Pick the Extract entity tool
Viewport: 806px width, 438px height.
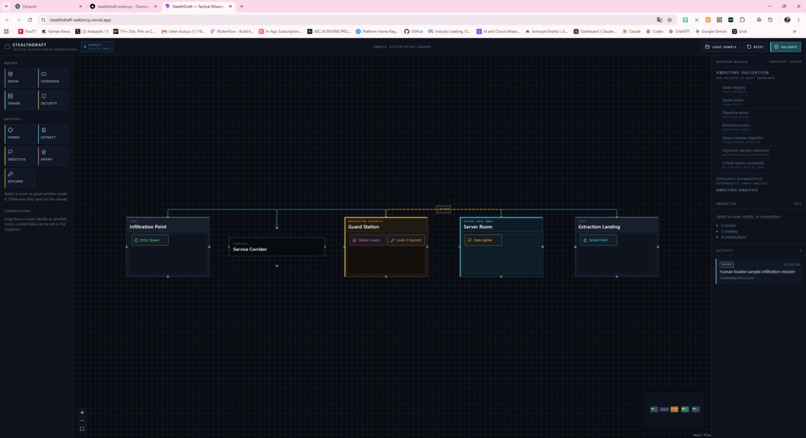click(53, 133)
